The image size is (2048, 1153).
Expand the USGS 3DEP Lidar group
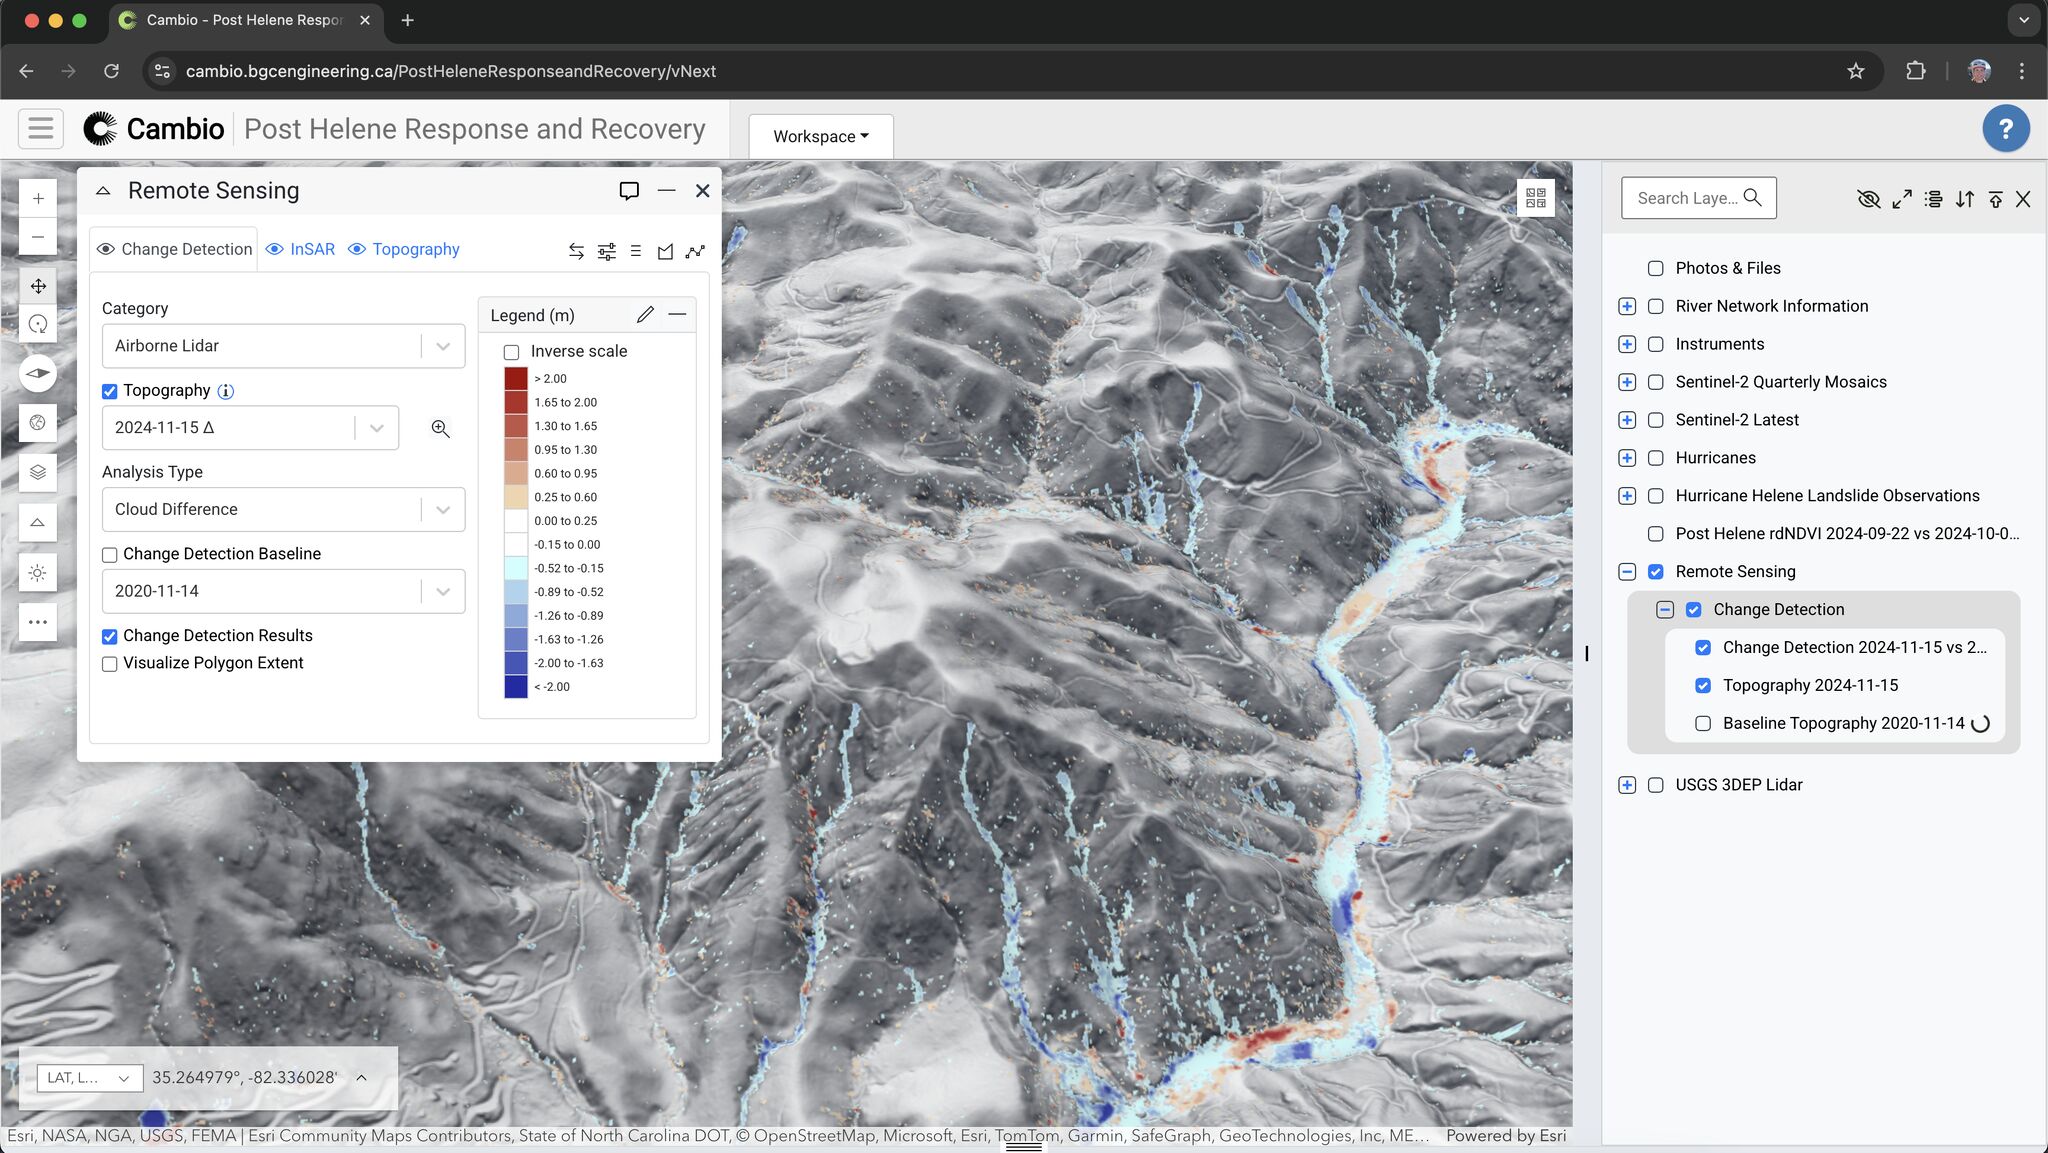pyautogui.click(x=1627, y=785)
